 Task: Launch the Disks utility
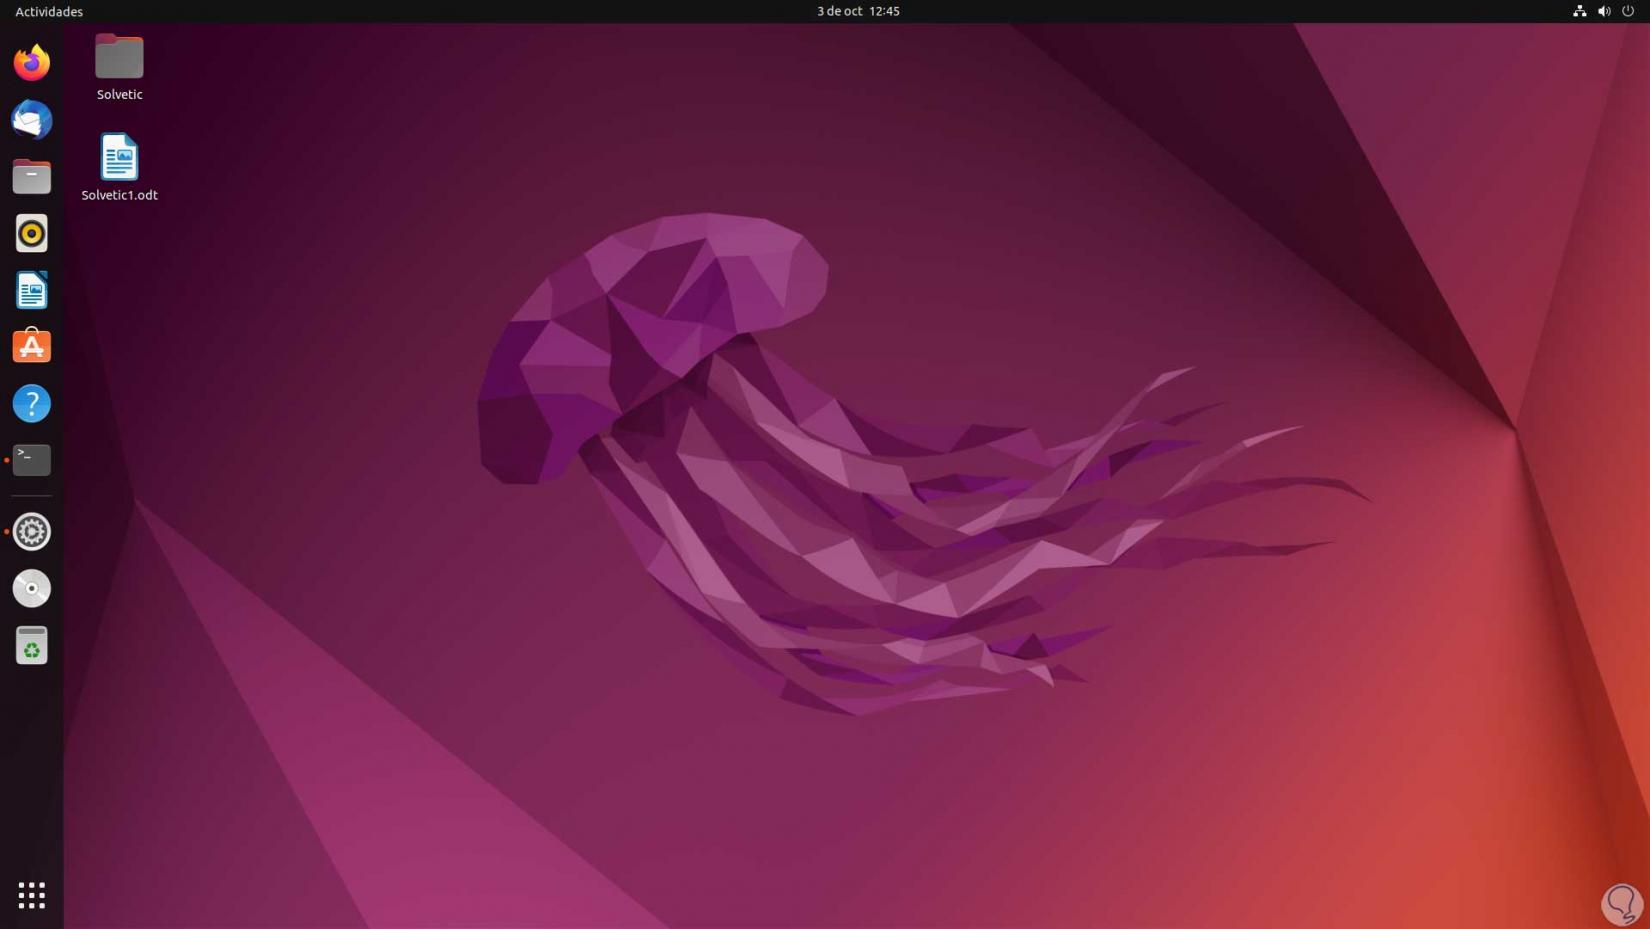31,588
